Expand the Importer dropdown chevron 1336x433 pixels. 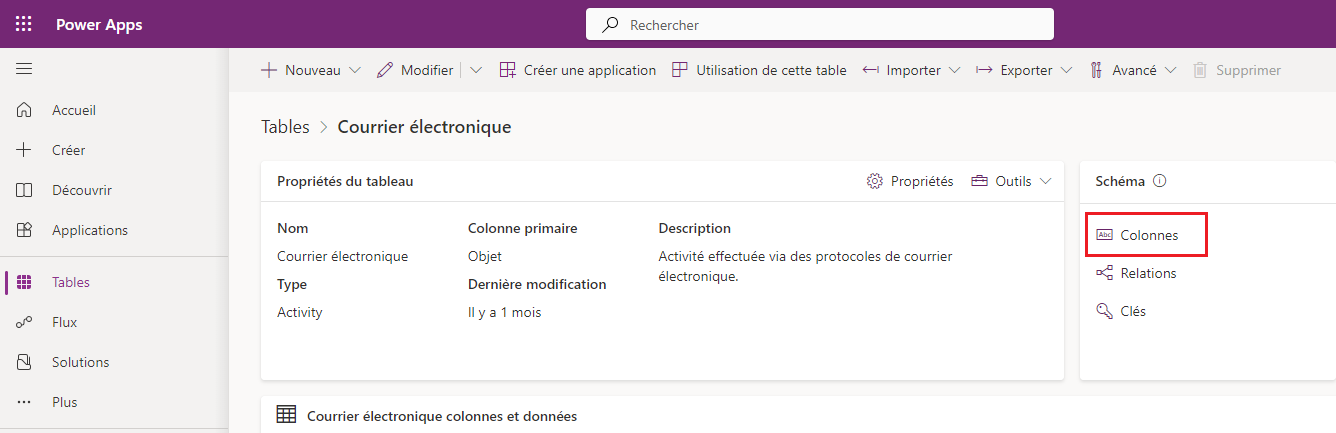point(954,70)
